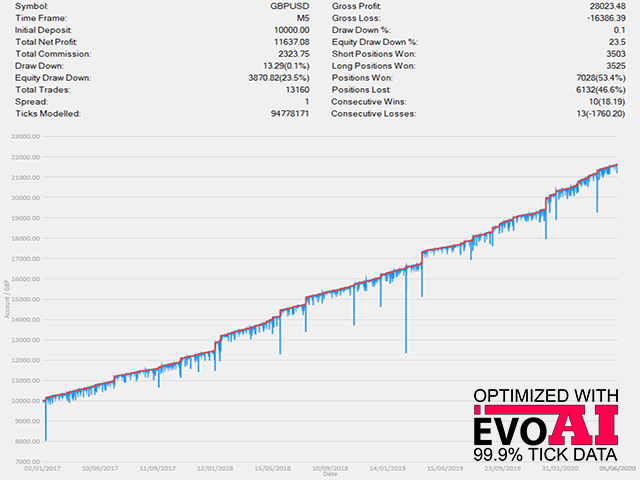Click the Long Positions Won value 3525
This screenshot has height=480, width=640.
pos(616,66)
